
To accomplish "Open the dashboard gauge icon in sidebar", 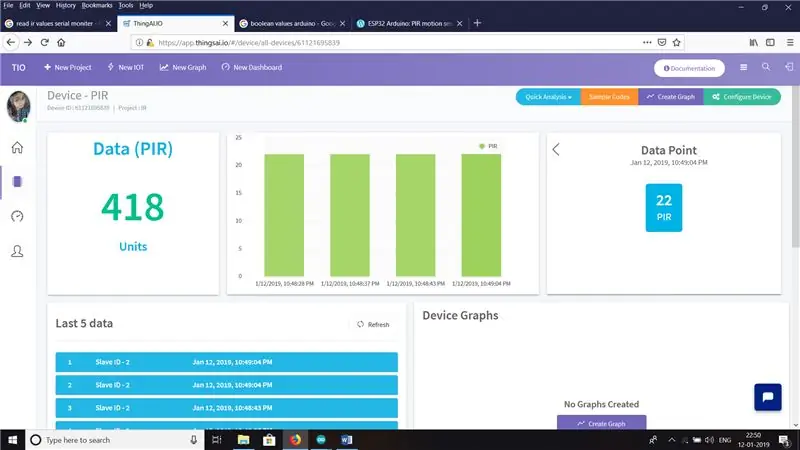I will pos(17,216).
